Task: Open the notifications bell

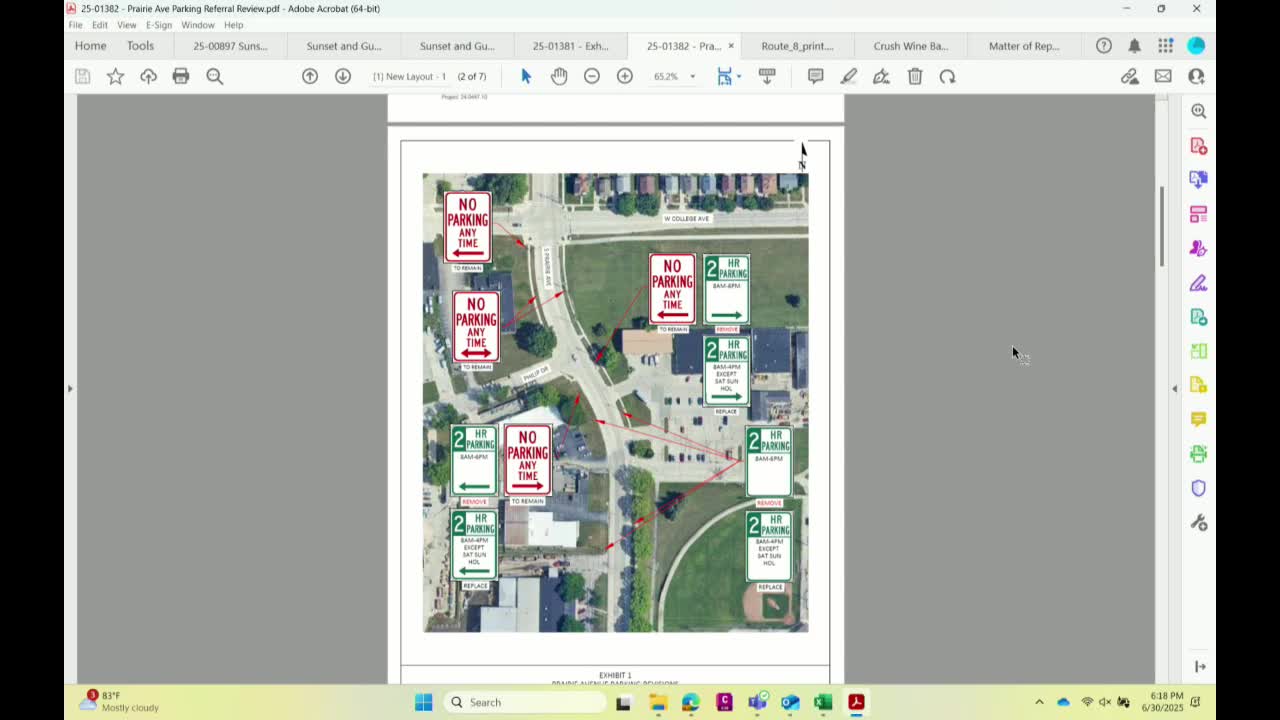Action: 1135,46
